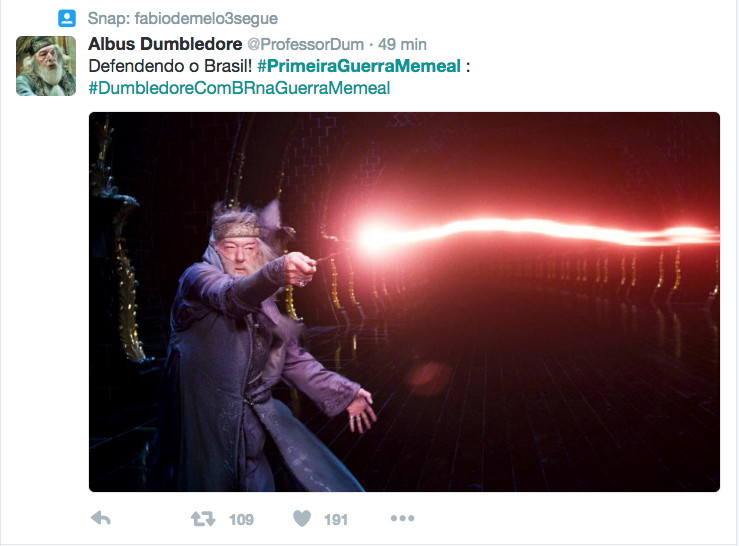Click the blue person badge beside Snap
The image size is (739, 546).
(x=67, y=18)
